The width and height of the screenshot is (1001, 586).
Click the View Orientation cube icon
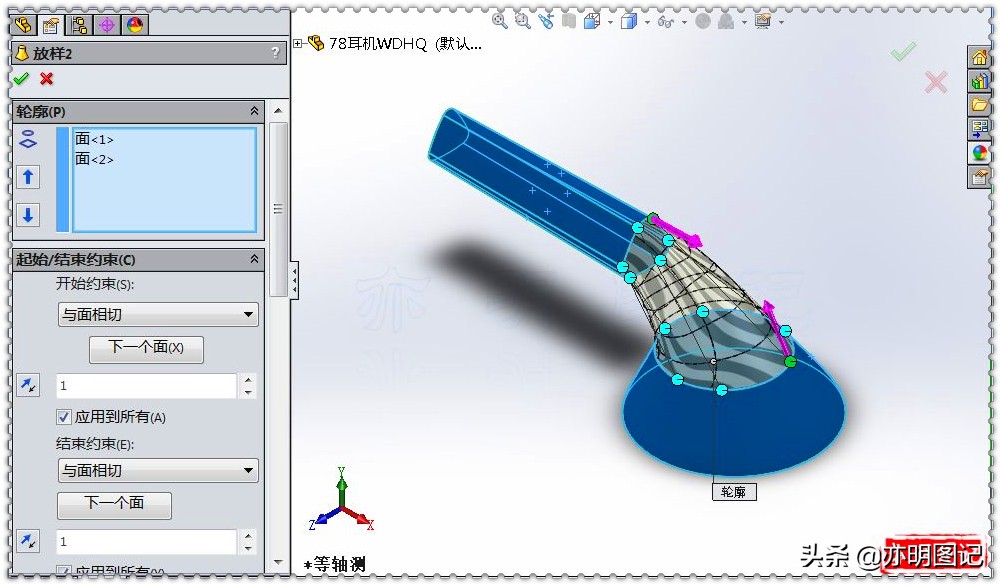click(x=590, y=20)
